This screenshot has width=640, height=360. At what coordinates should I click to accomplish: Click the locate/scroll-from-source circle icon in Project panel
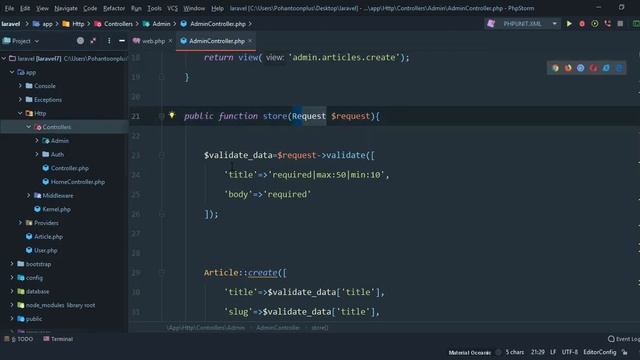tap(80, 41)
